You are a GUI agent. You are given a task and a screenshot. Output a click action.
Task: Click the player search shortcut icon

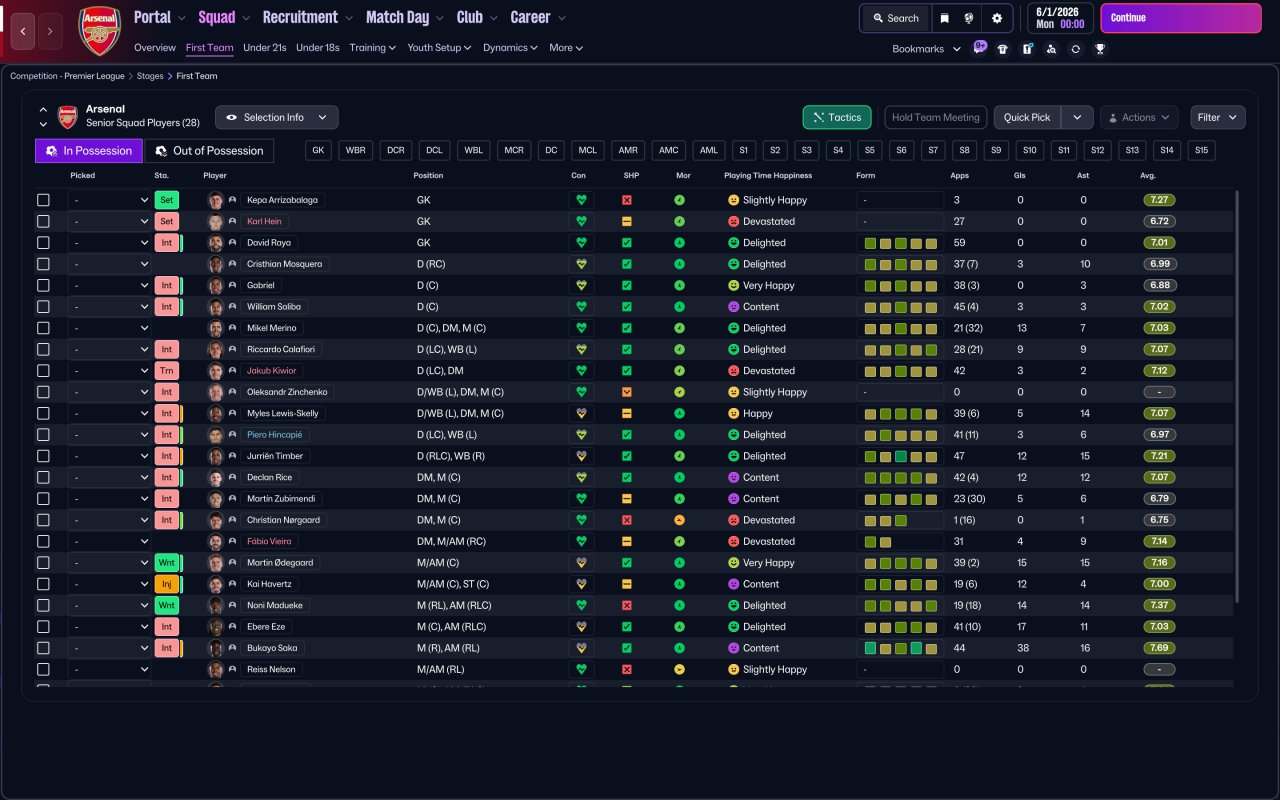[1051, 48]
